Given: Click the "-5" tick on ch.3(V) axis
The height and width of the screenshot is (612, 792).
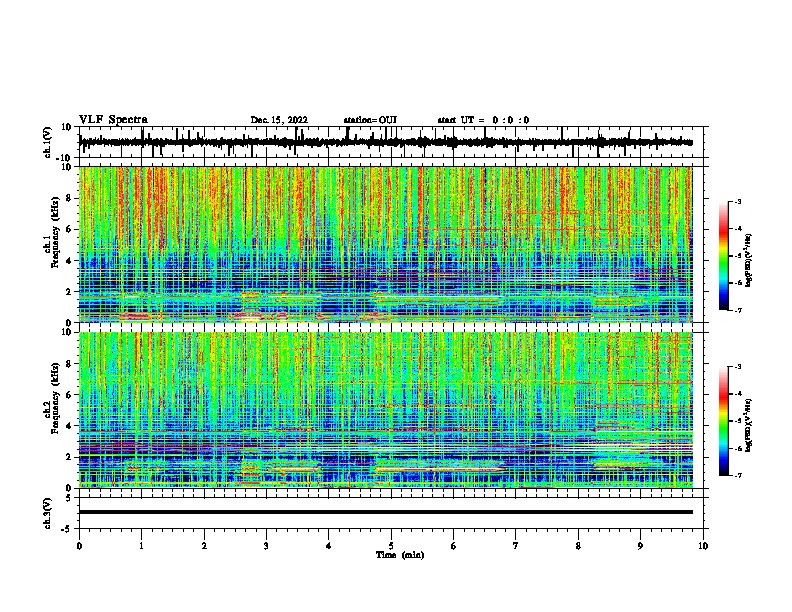Looking at the screenshot, I should (68, 529).
